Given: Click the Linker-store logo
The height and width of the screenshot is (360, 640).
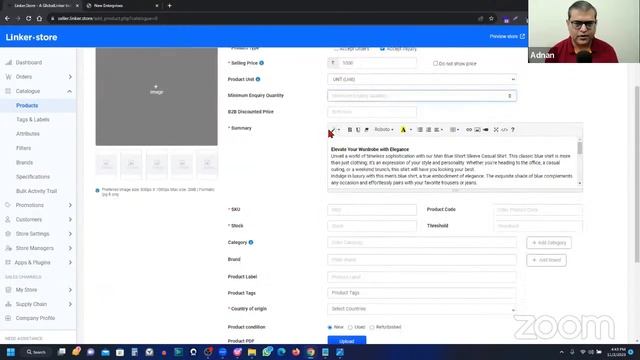Looking at the screenshot, I should [31, 37].
